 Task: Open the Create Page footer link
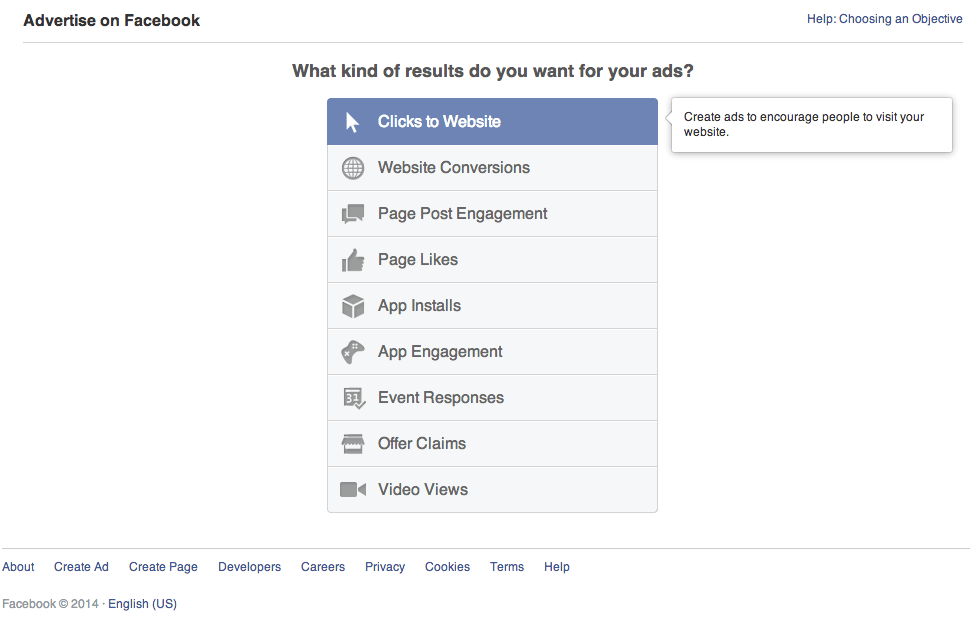163,567
